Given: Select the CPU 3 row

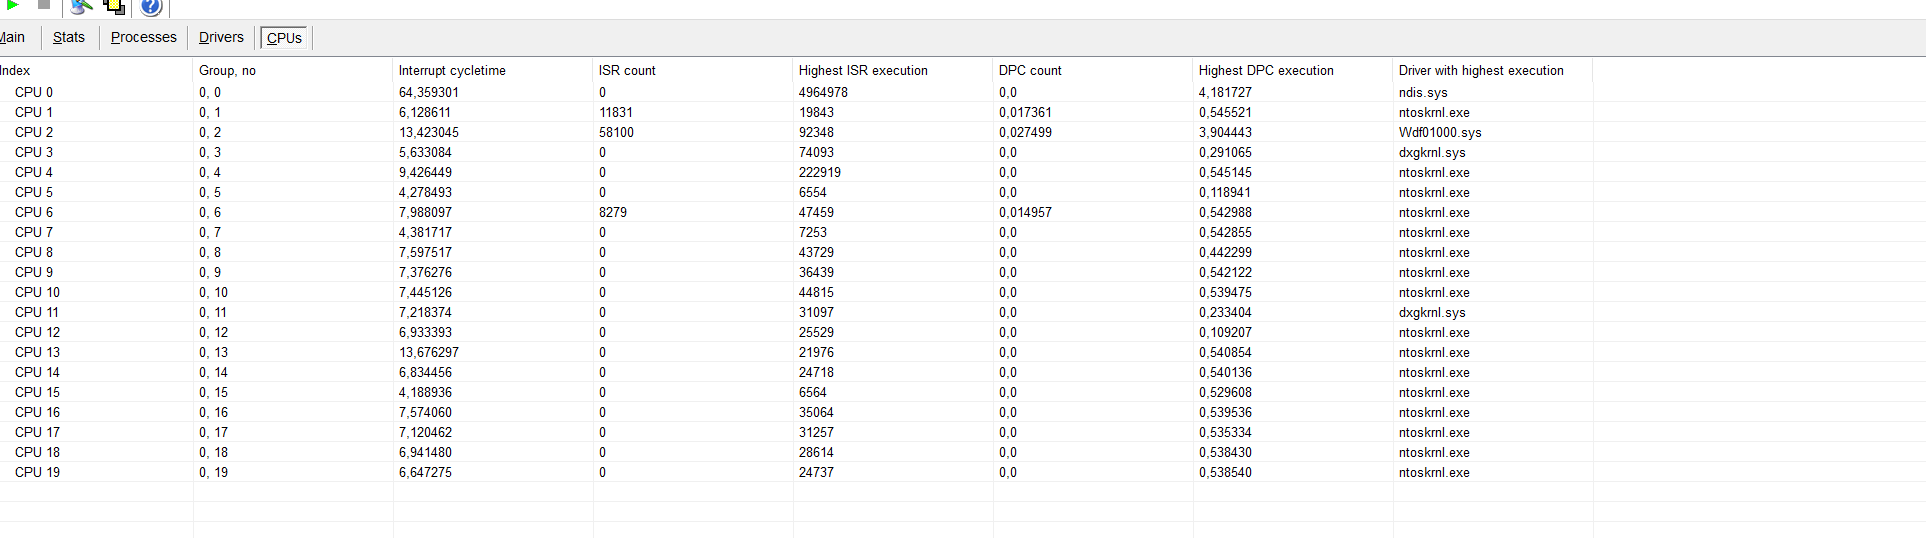Looking at the screenshot, I should click(796, 152).
